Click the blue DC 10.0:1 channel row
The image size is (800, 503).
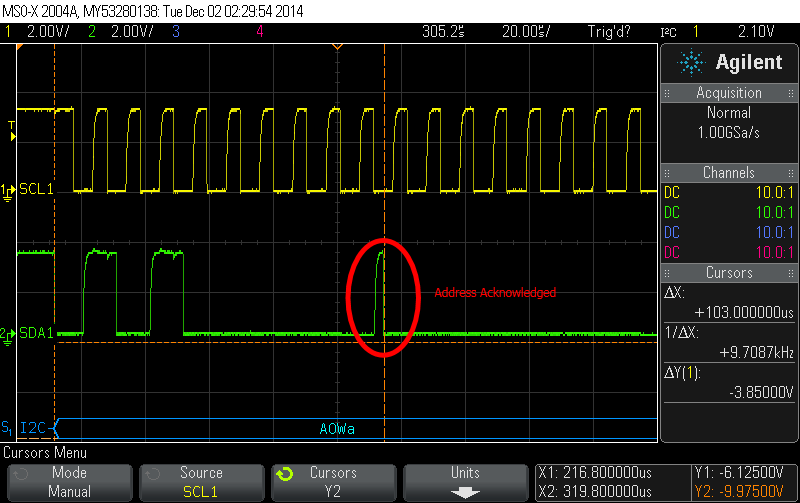pyautogui.click(x=729, y=233)
